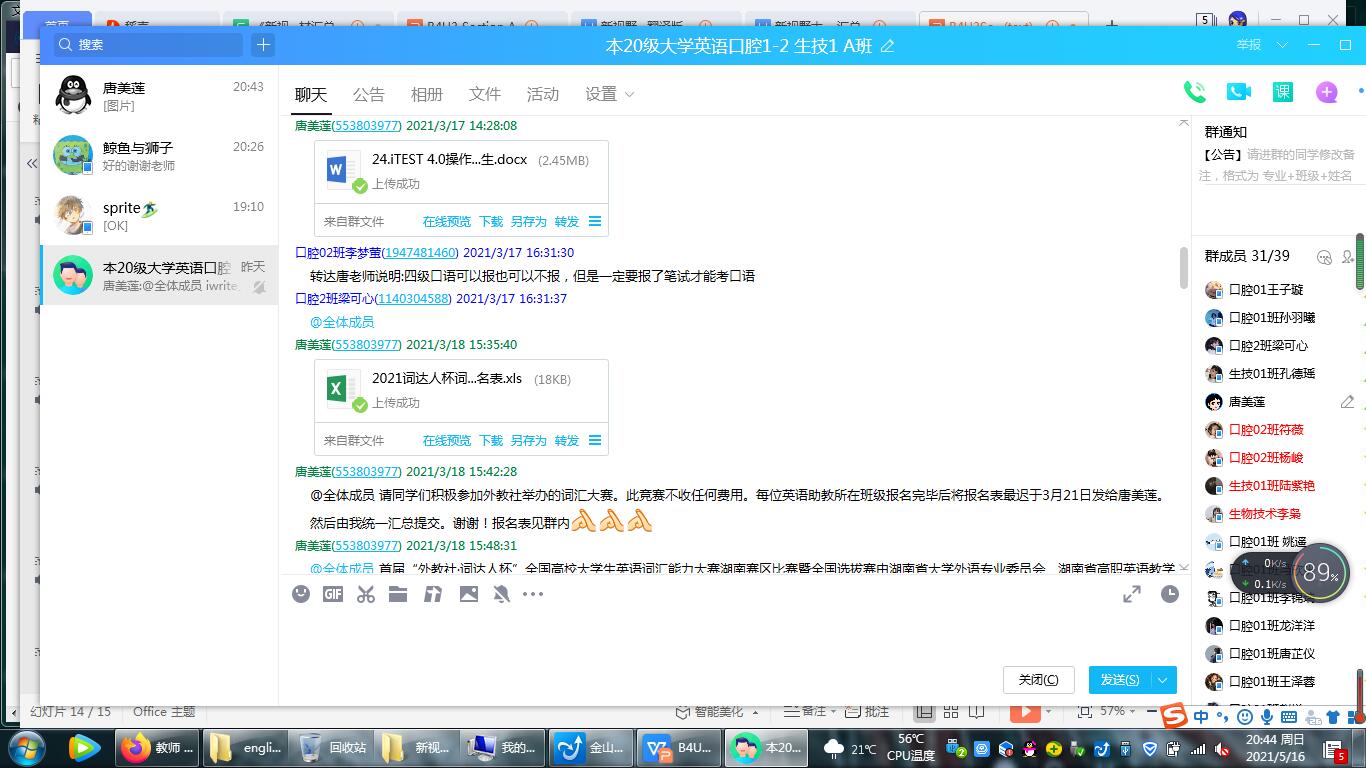Open the music share icon
Screen dimensions: 1366x768
[x=432, y=594]
